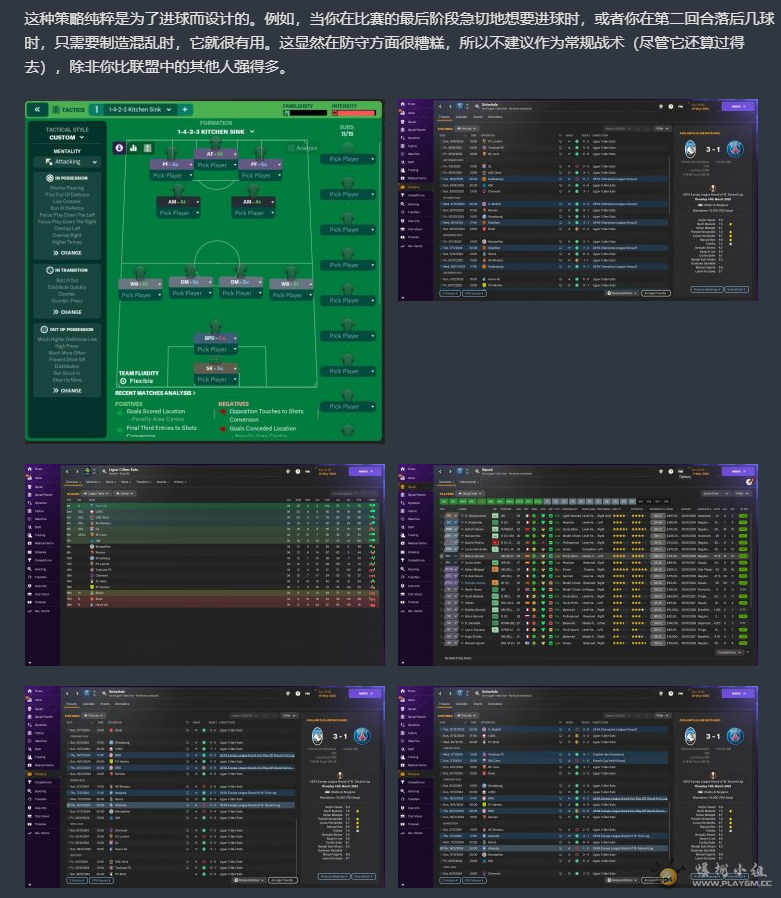Click the right WB-At wing-back shirt icon
The height and width of the screenshot is (898, 781).
pos(291,273)
